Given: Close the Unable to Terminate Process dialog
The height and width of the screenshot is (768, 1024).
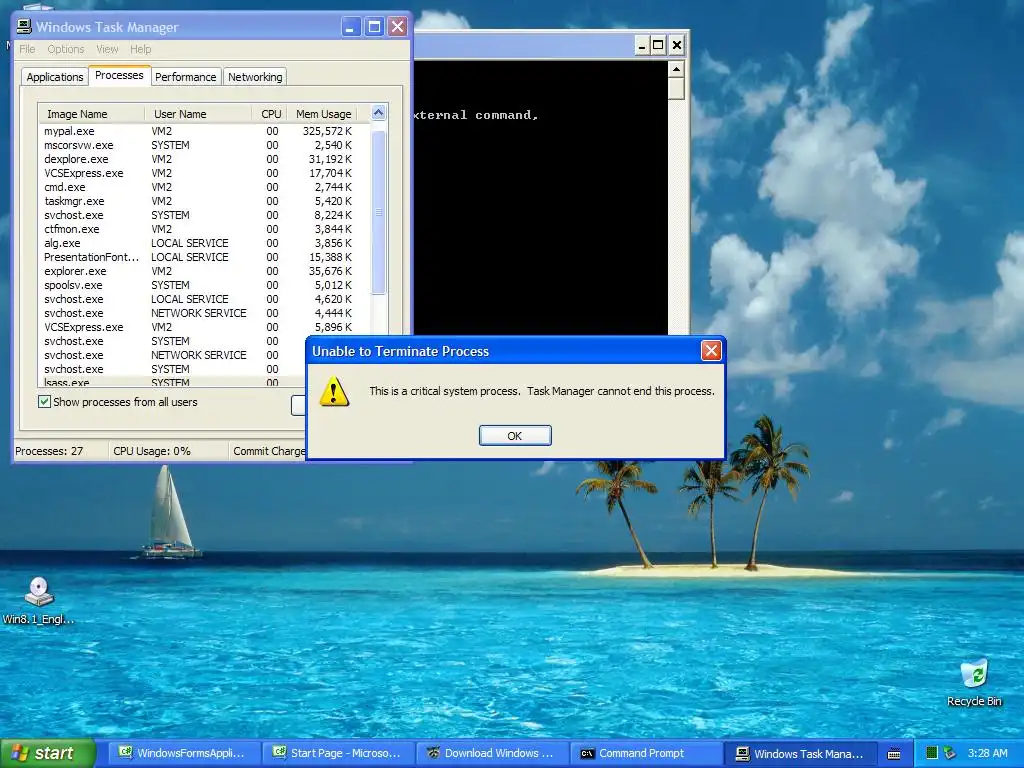Looking at the screenshot, I should point(711,351).
